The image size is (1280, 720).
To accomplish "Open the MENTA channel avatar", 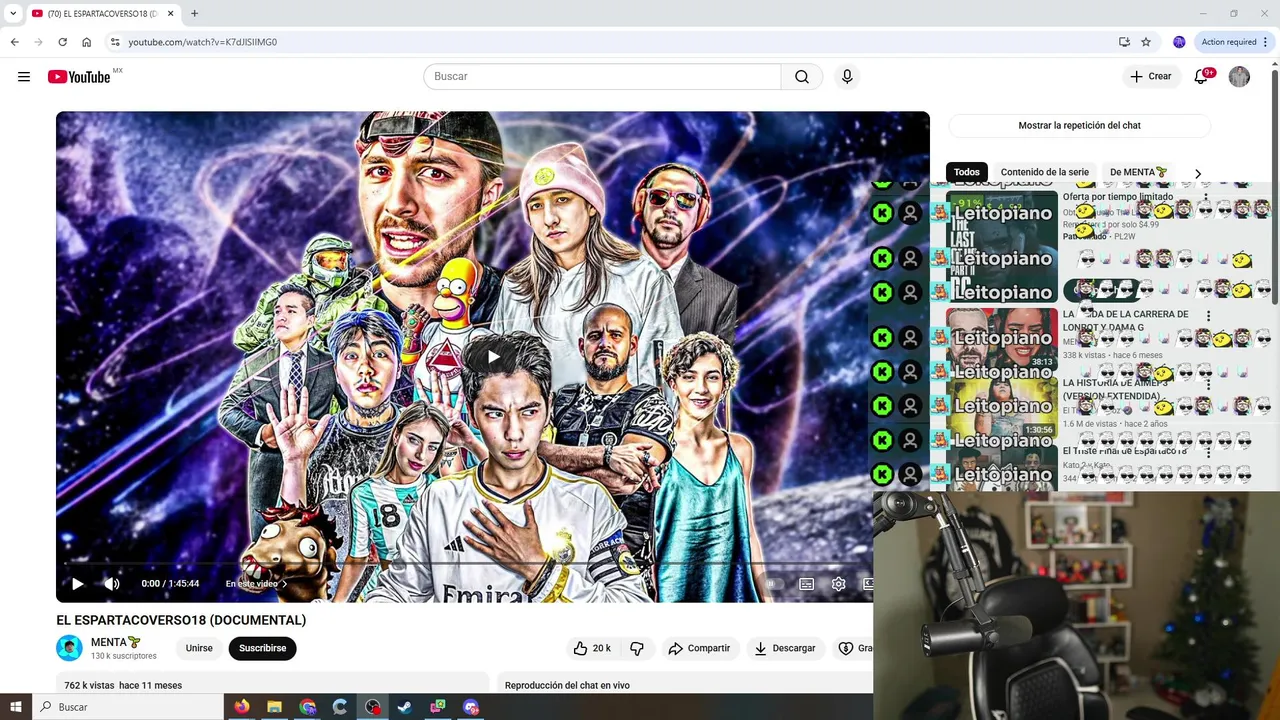I will click(69, 648).
